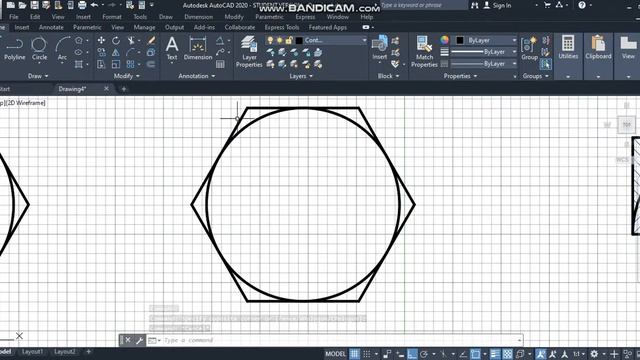The height and width of the screenshot is (360, 640).
Task: Switch to the Annotate ribbon tab
Action: click(51, 27)
